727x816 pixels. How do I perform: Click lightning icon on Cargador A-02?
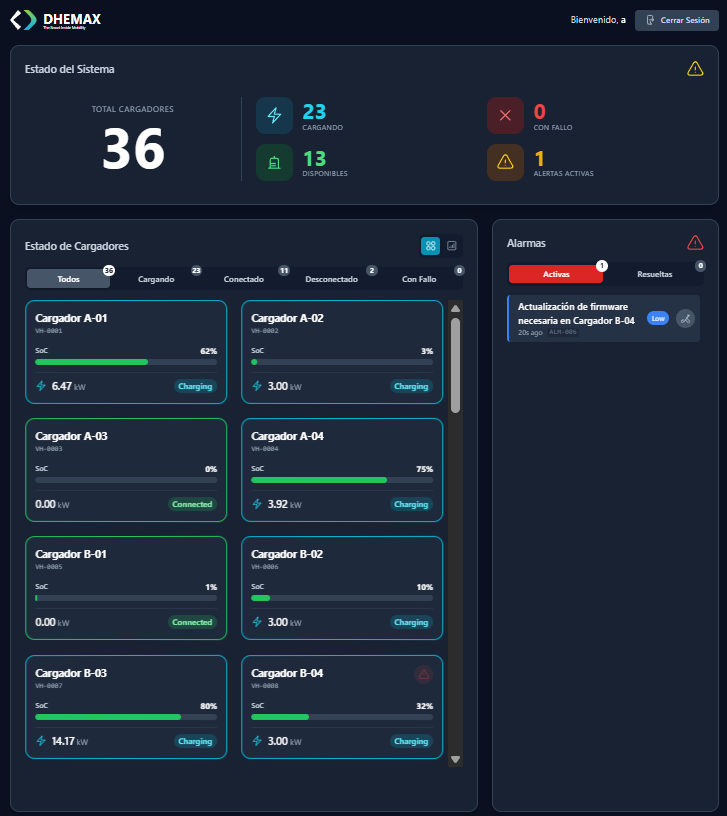[257, 386]
